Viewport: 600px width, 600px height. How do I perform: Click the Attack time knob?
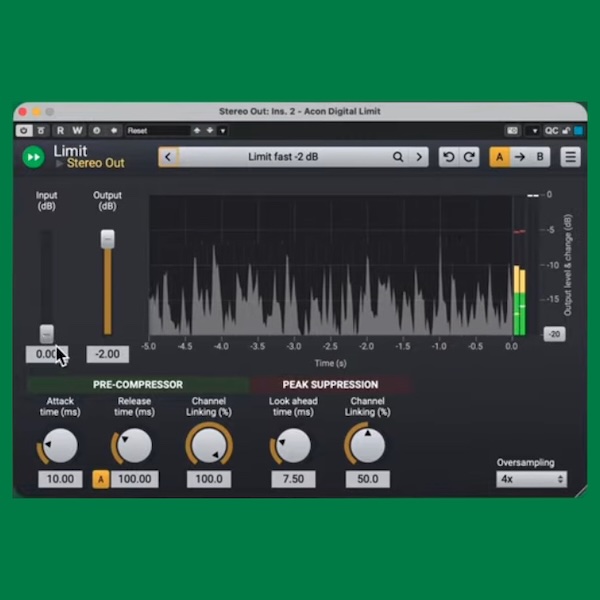[x=60, y=446]
